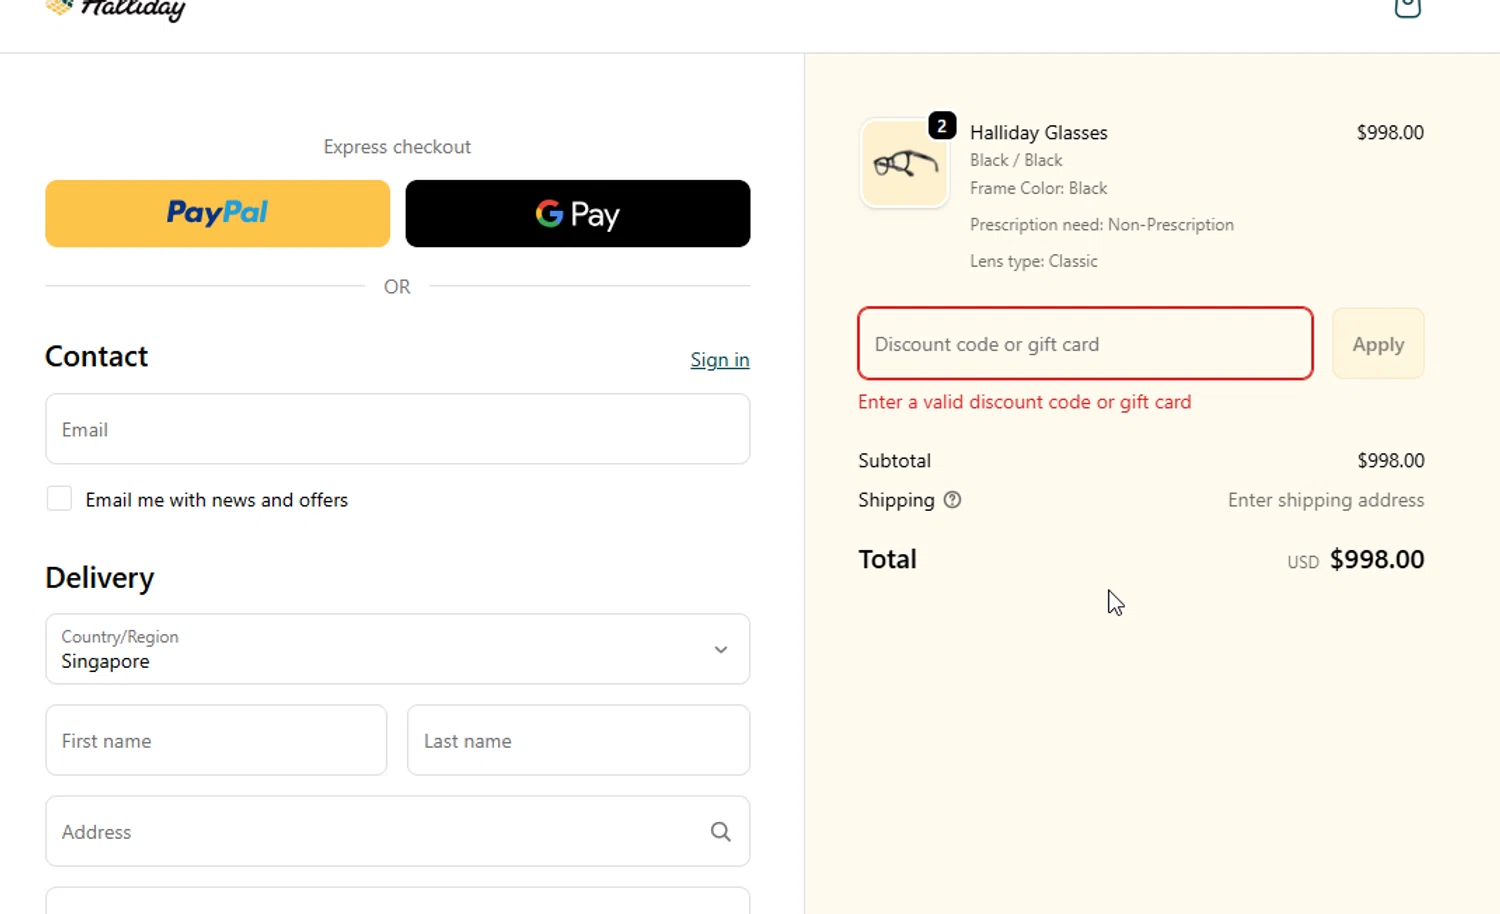
Task: Enable Email me with news and offers
Action: click(59, 499)
